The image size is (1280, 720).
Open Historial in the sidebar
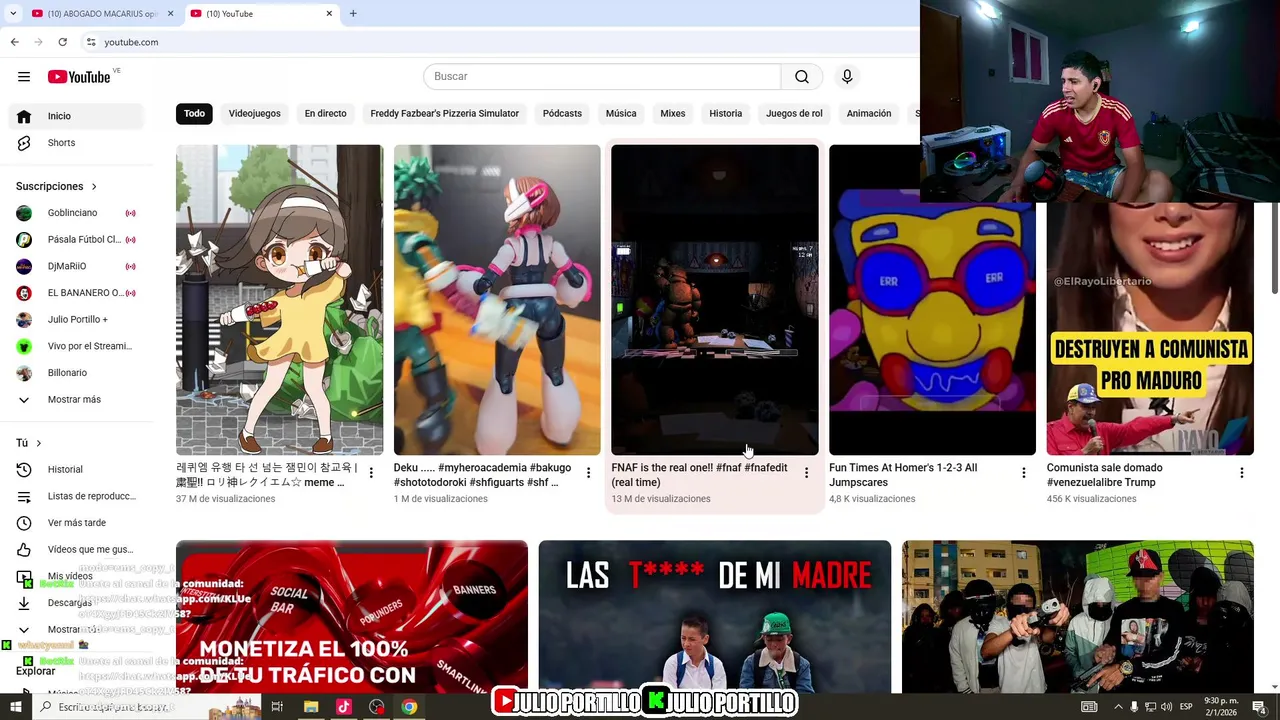tap(76, 469)
